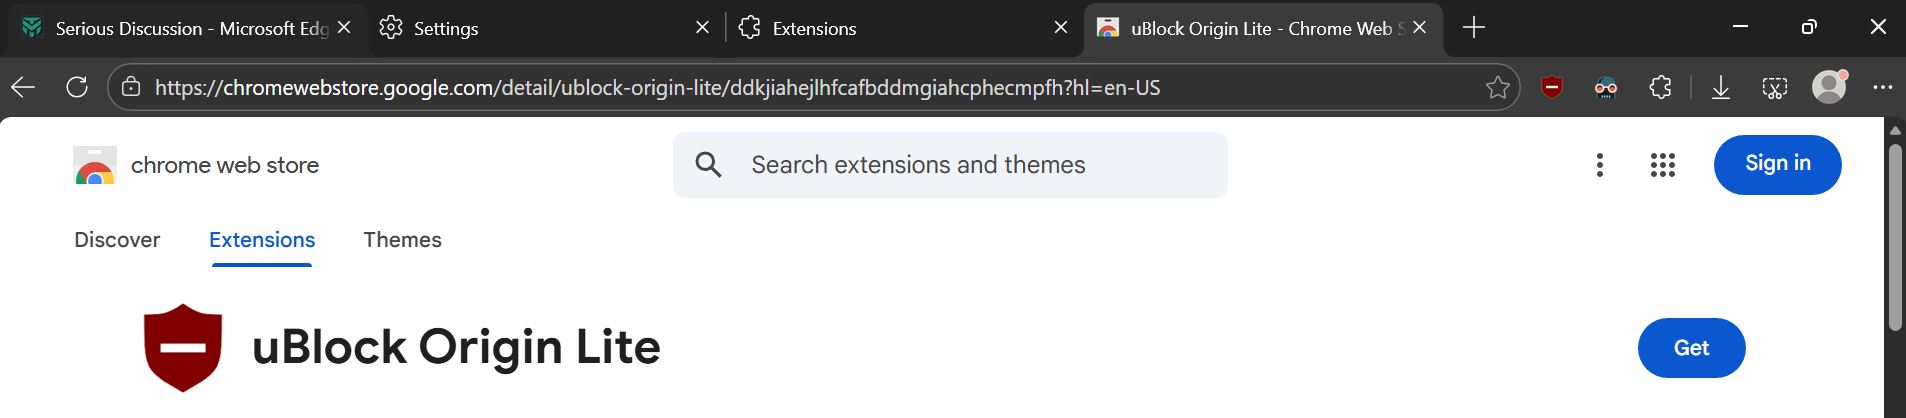Click the screenshot capture icon in toolbar

click(1775, 88)
